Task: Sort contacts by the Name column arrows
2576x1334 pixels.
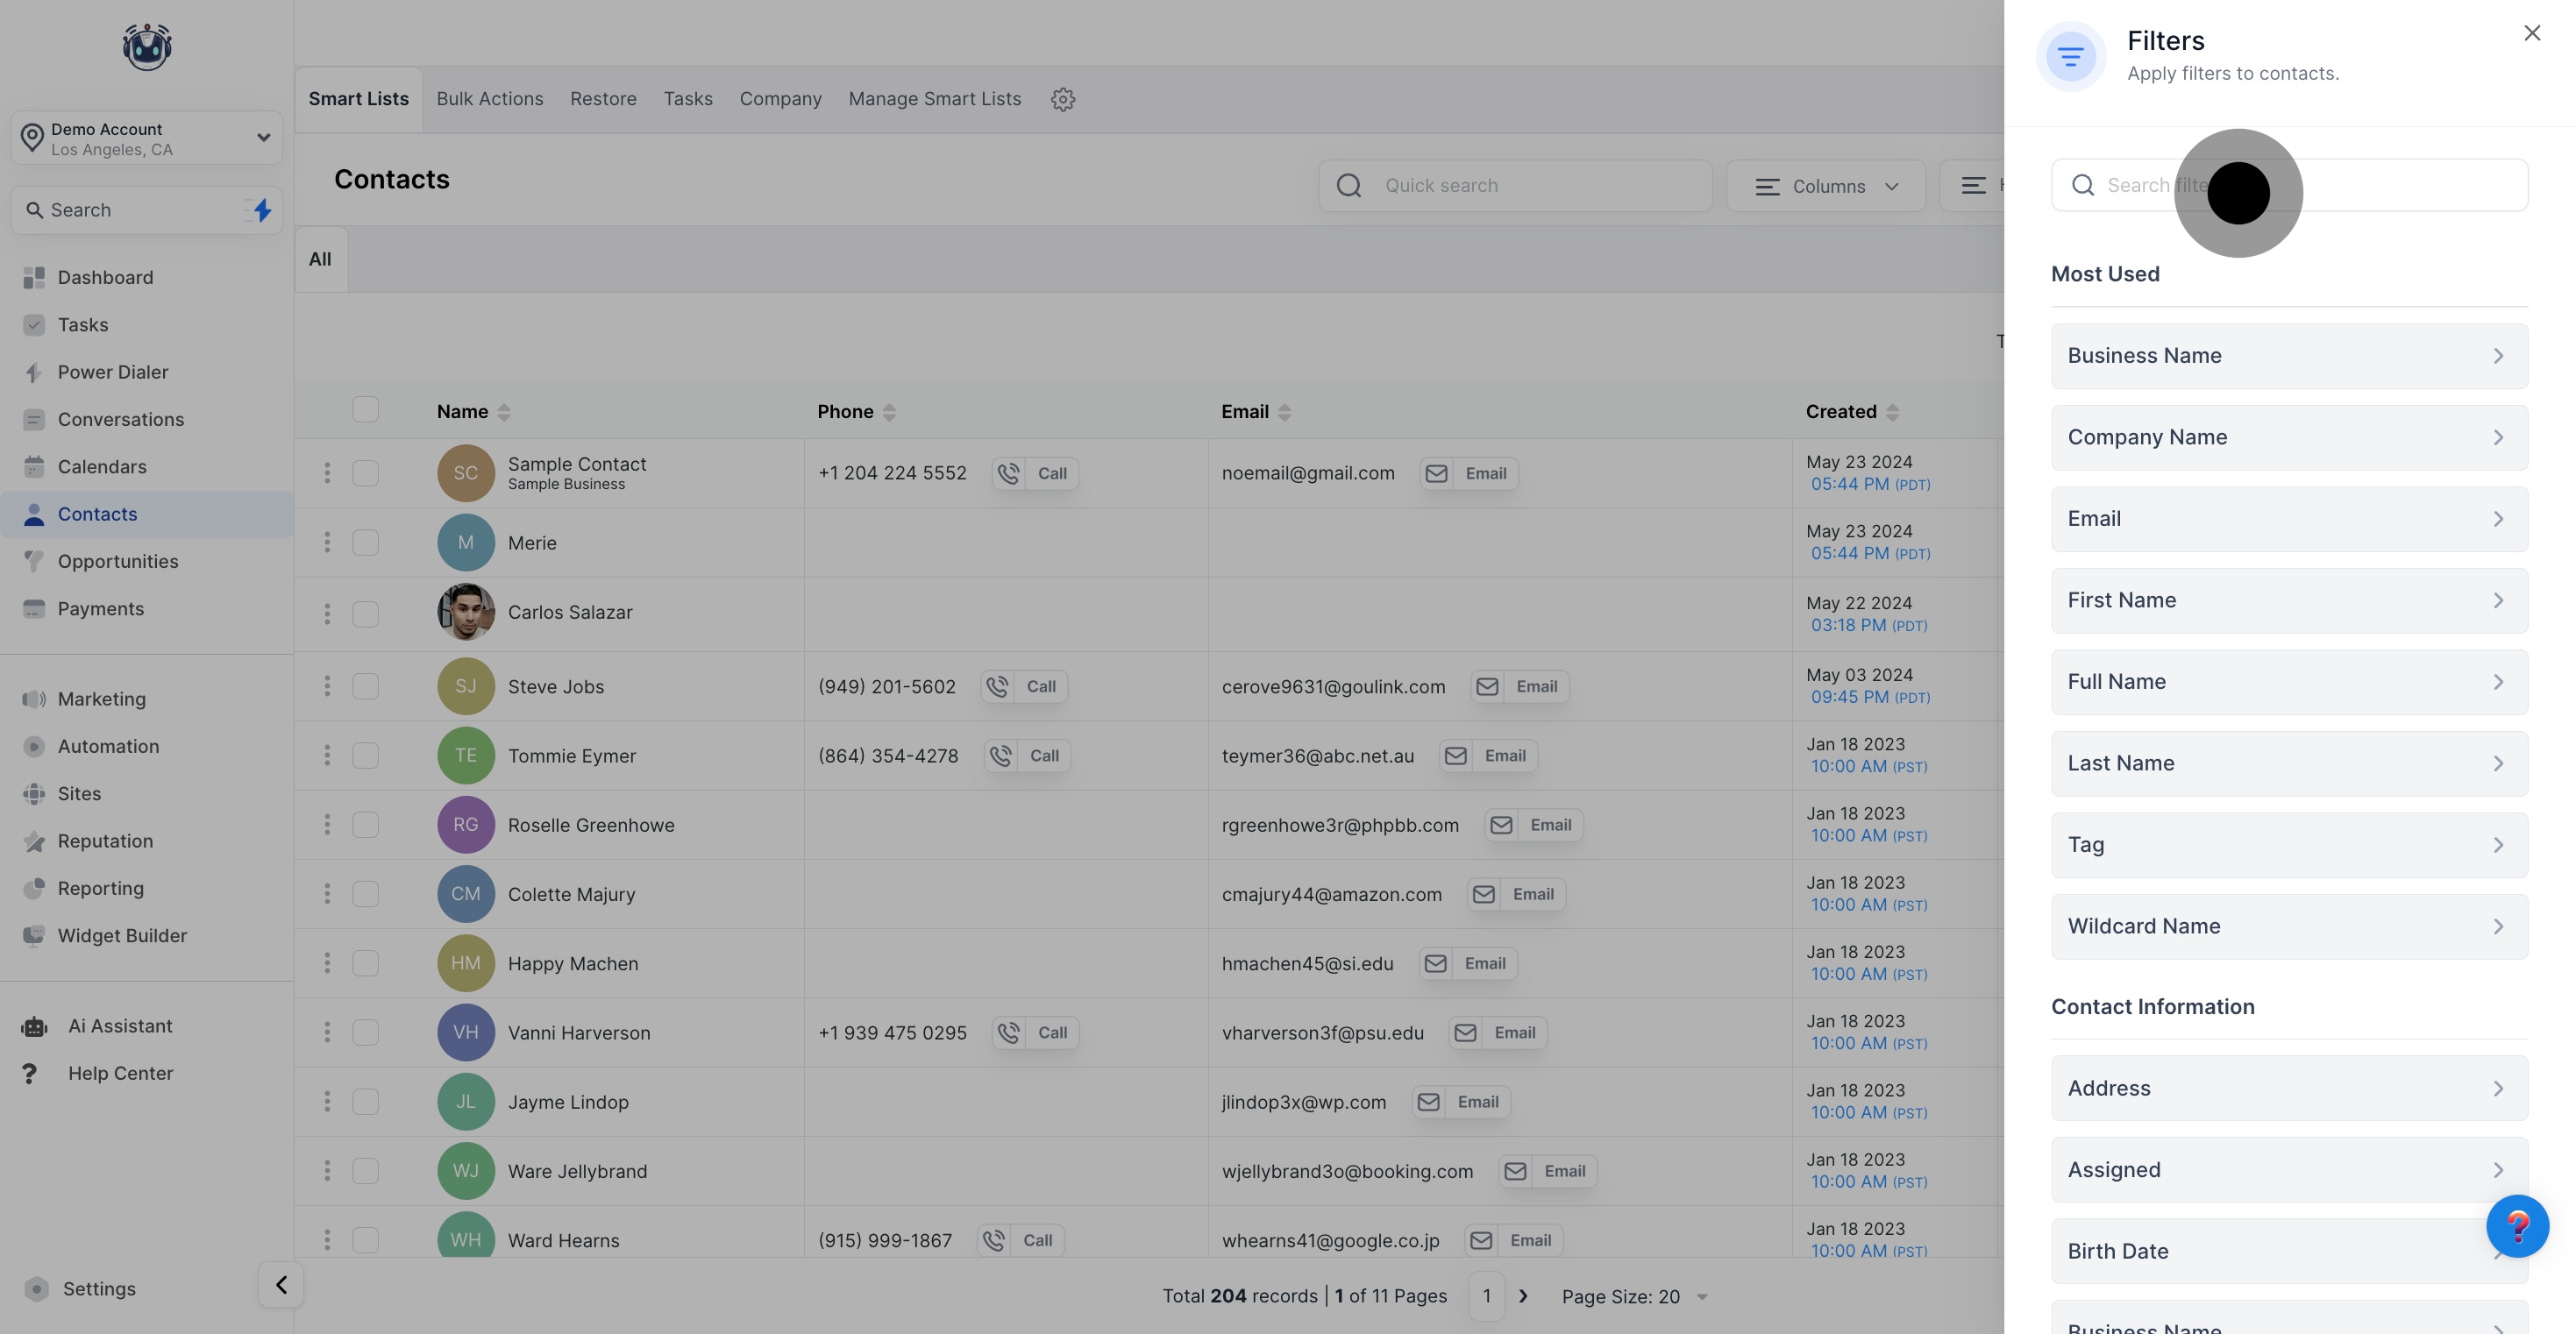Action: point(504,412)
